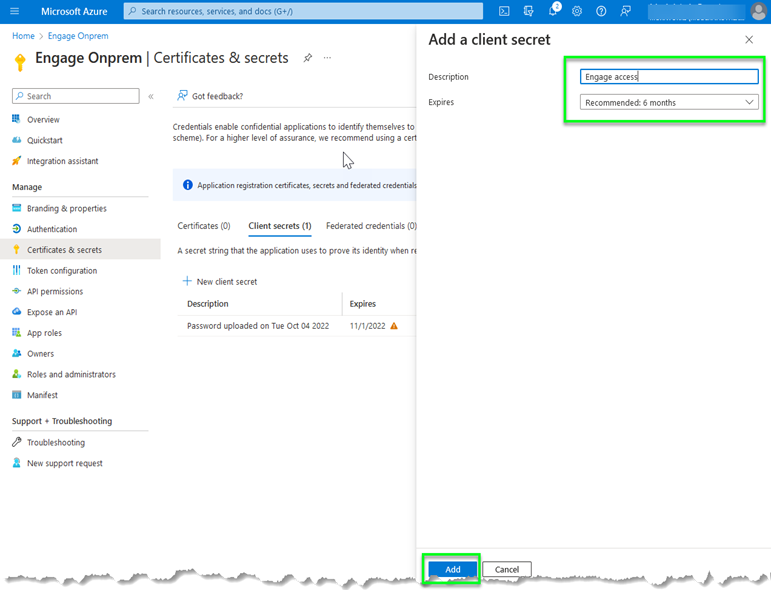Close the Add a client secret panel
771x590 pixels.
pyautogui.click(x=749, y=39)
